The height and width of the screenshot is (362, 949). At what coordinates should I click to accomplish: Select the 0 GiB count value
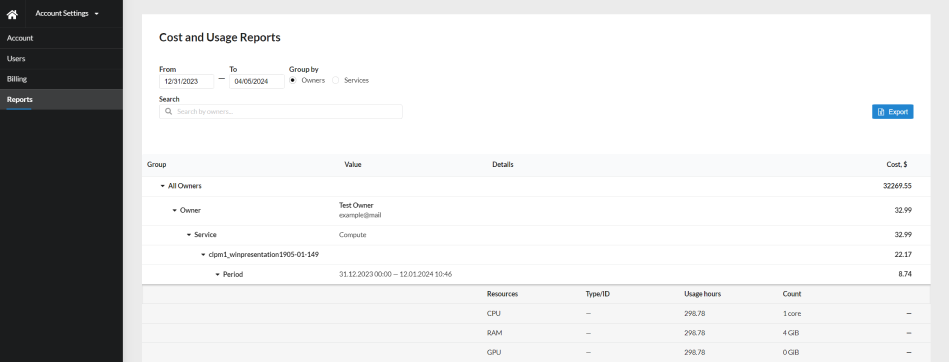pos(791,352)
